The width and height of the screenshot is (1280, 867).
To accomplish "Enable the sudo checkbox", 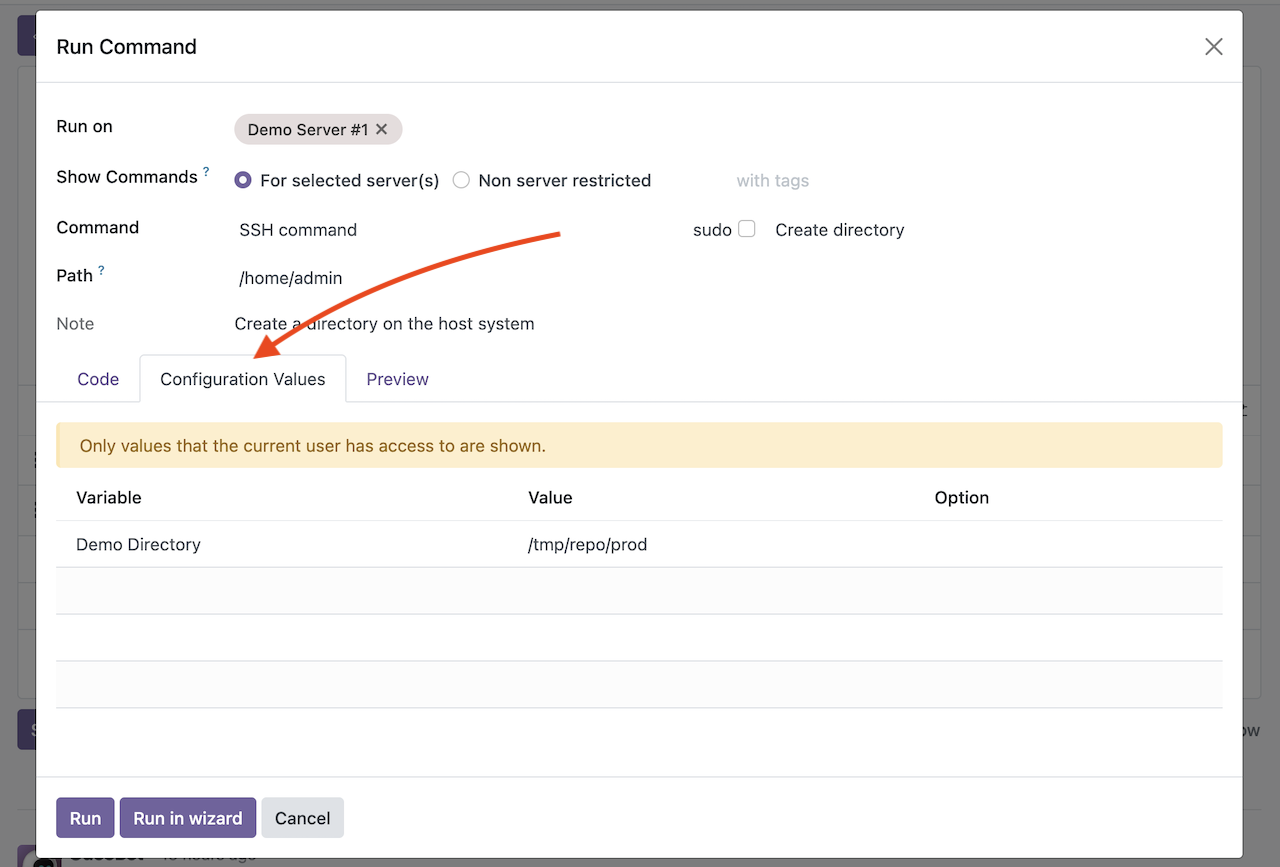I will [747, 228].
